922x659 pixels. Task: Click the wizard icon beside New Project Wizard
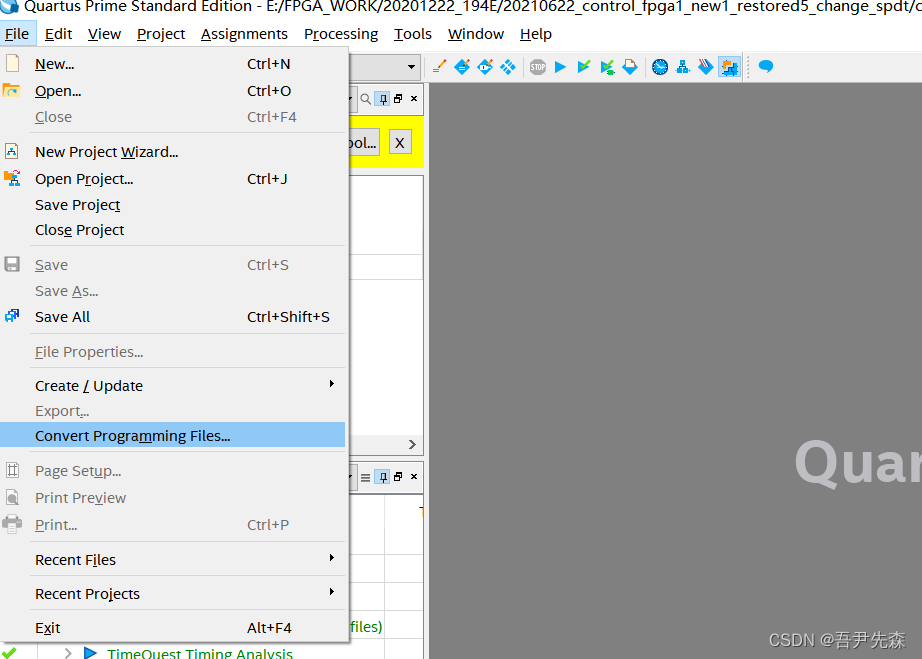(12, 151)
